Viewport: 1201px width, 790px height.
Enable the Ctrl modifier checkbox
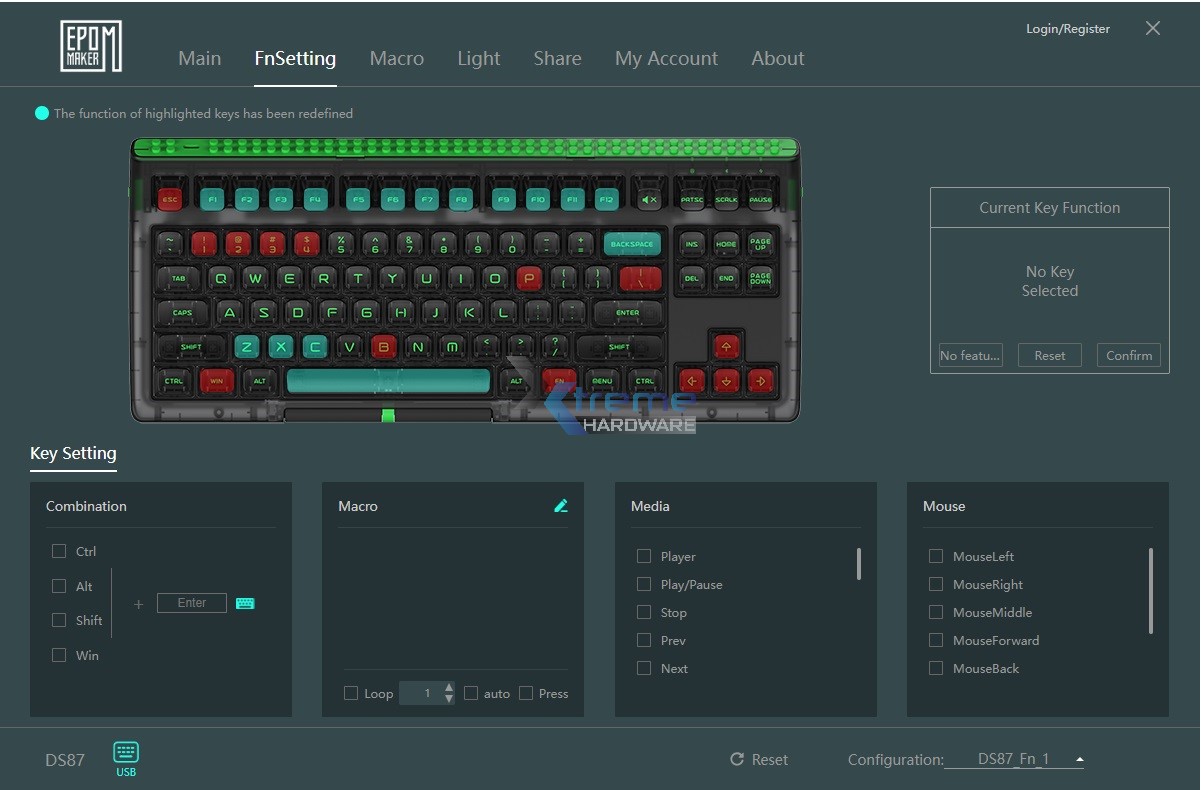(x=59, y=551)
